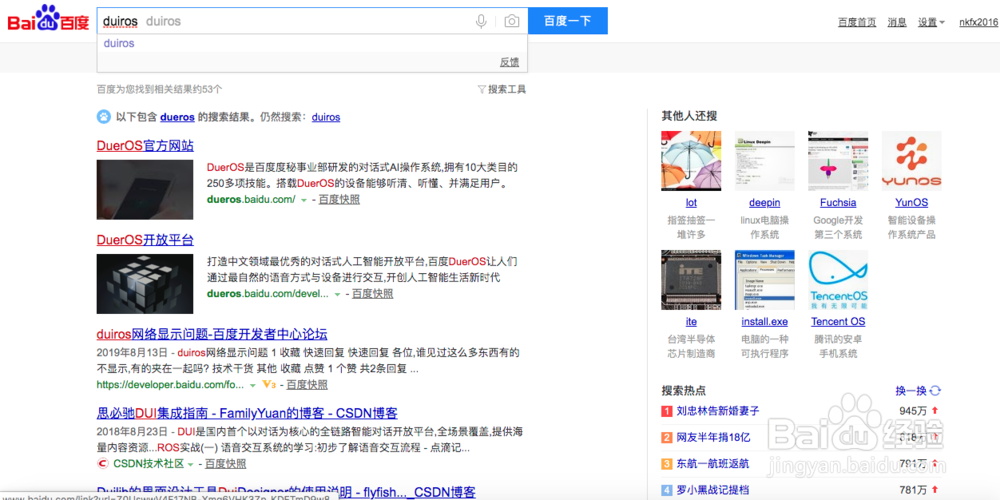Open the DuiDesigner CSDN博客 result

point(286,492)
